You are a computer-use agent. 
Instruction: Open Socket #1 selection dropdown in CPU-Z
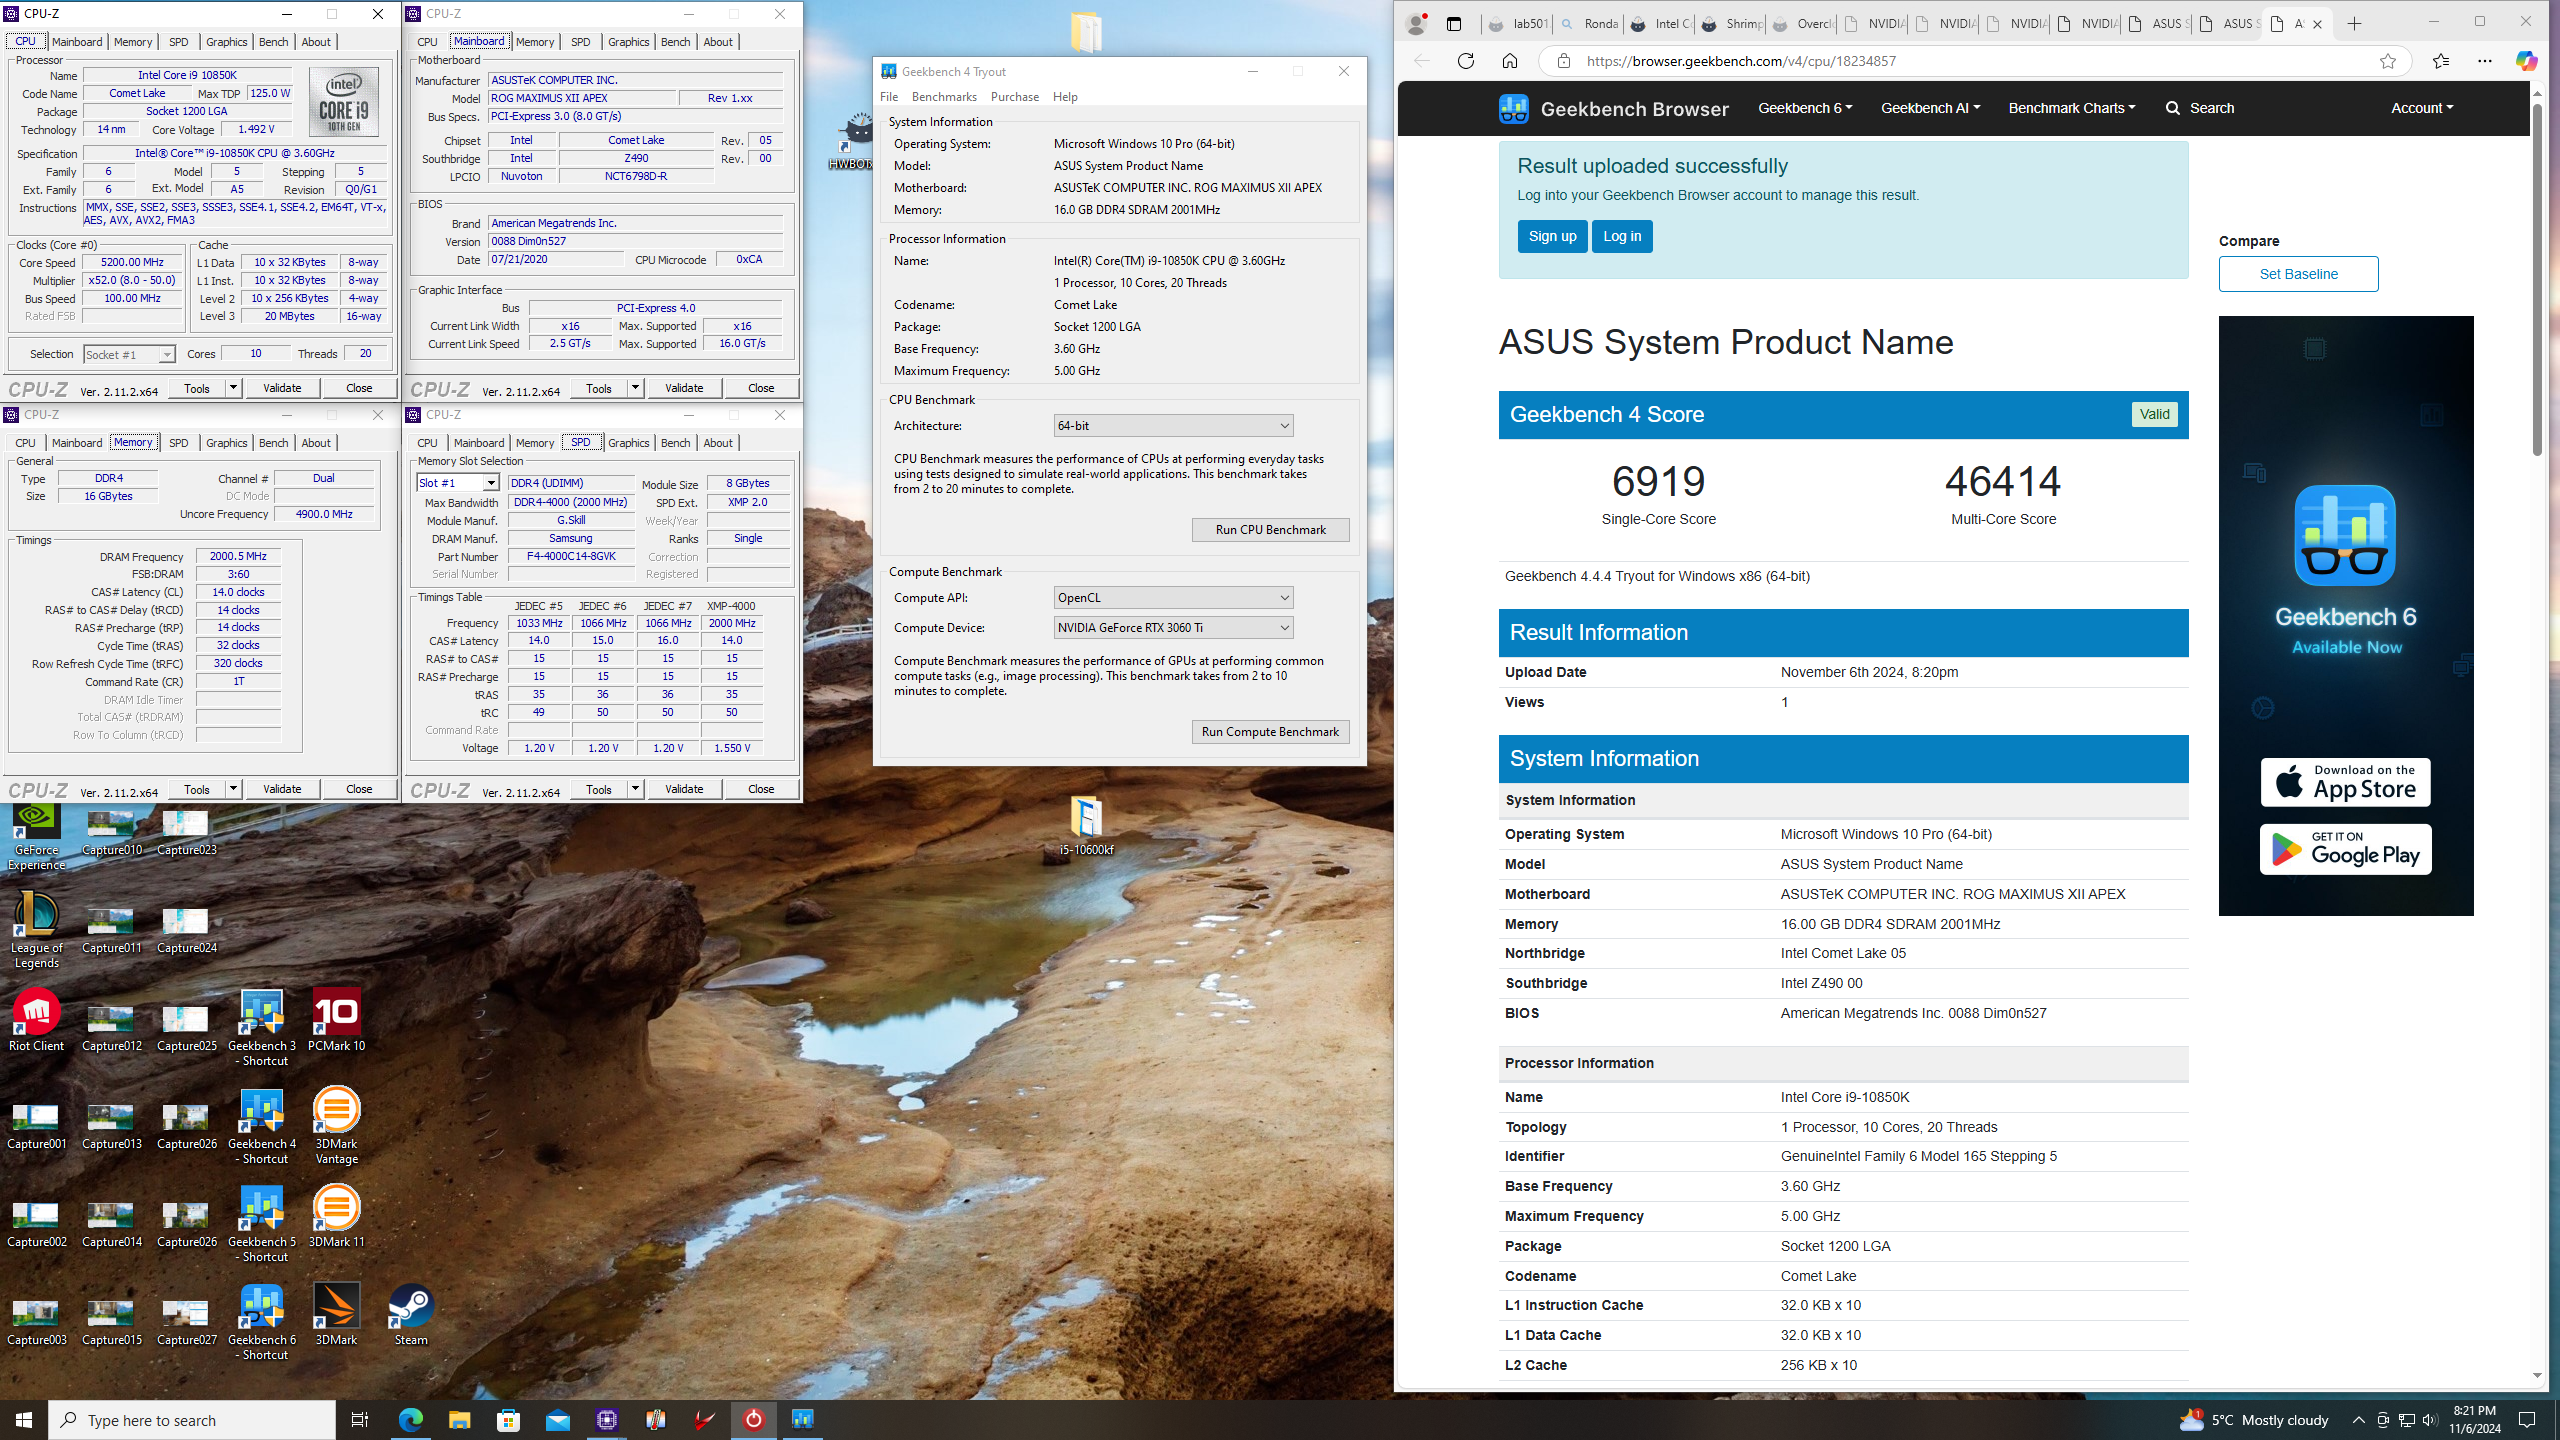129,354
